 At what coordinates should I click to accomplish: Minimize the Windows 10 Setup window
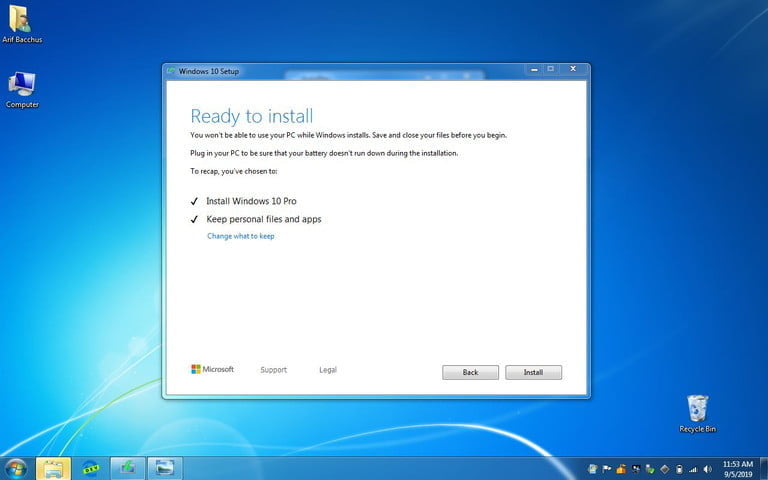[534, 70]
